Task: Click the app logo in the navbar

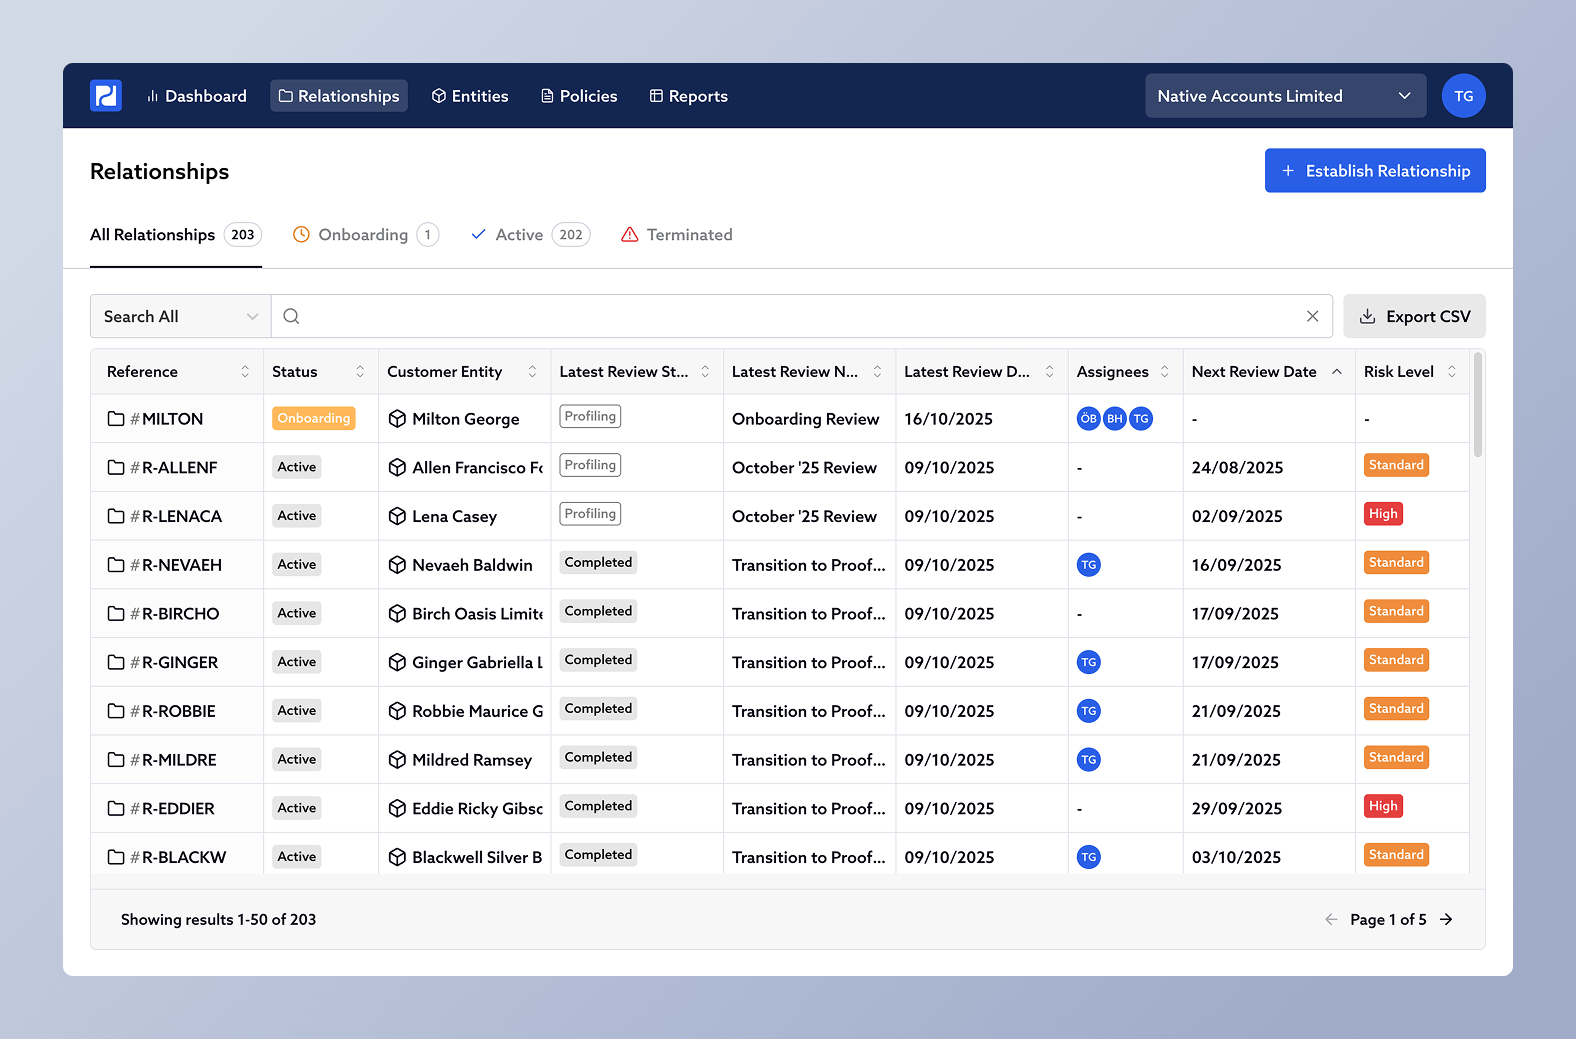Action: [106, 96]
